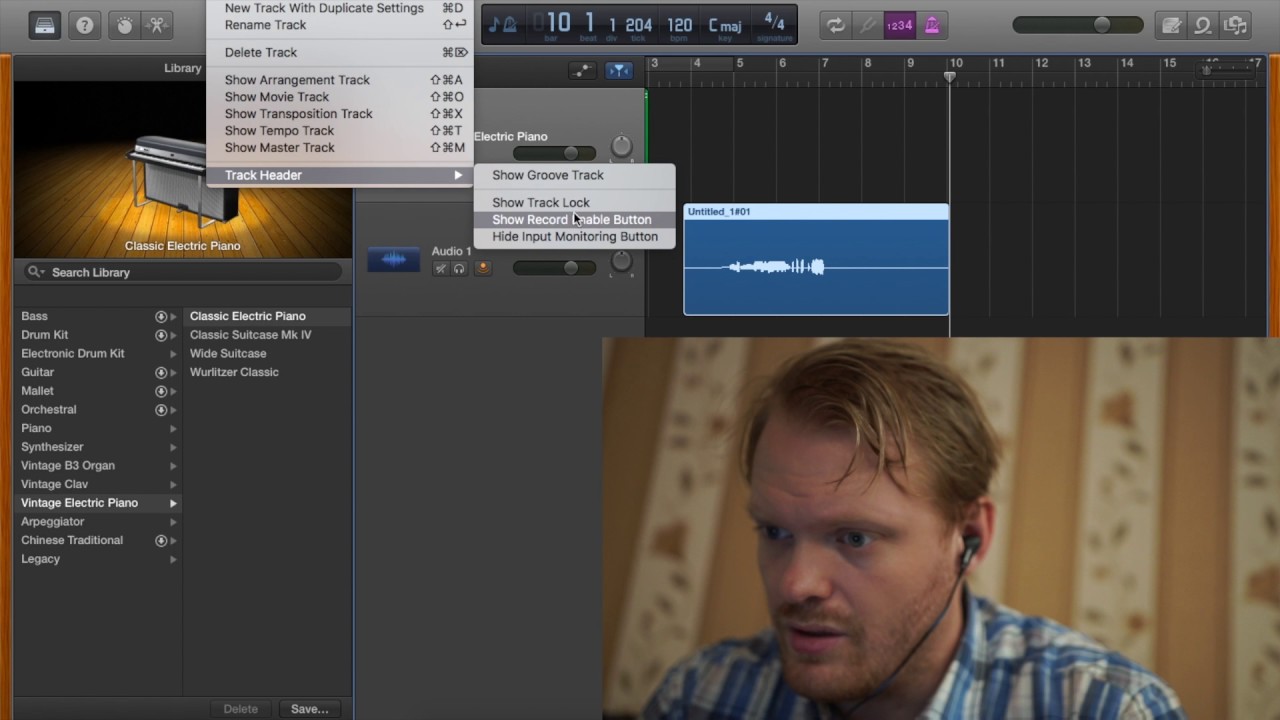
Task: Expand the Vintage Clav category arrow
Action: (173, 484)
